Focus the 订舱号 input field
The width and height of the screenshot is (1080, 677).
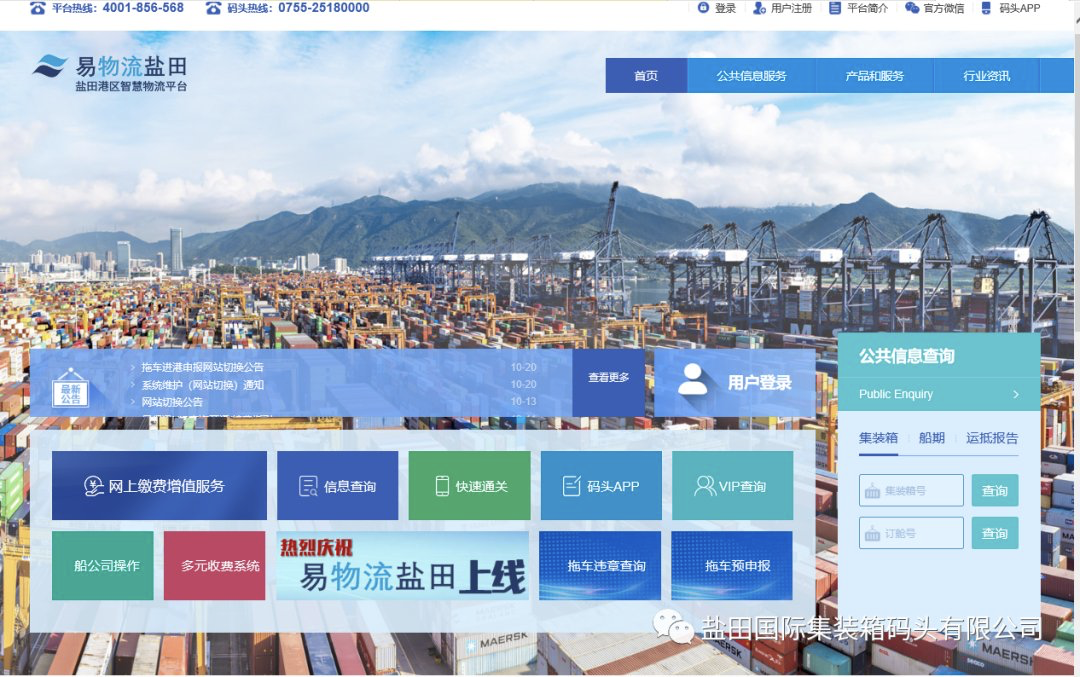click(x=911, y=533)
